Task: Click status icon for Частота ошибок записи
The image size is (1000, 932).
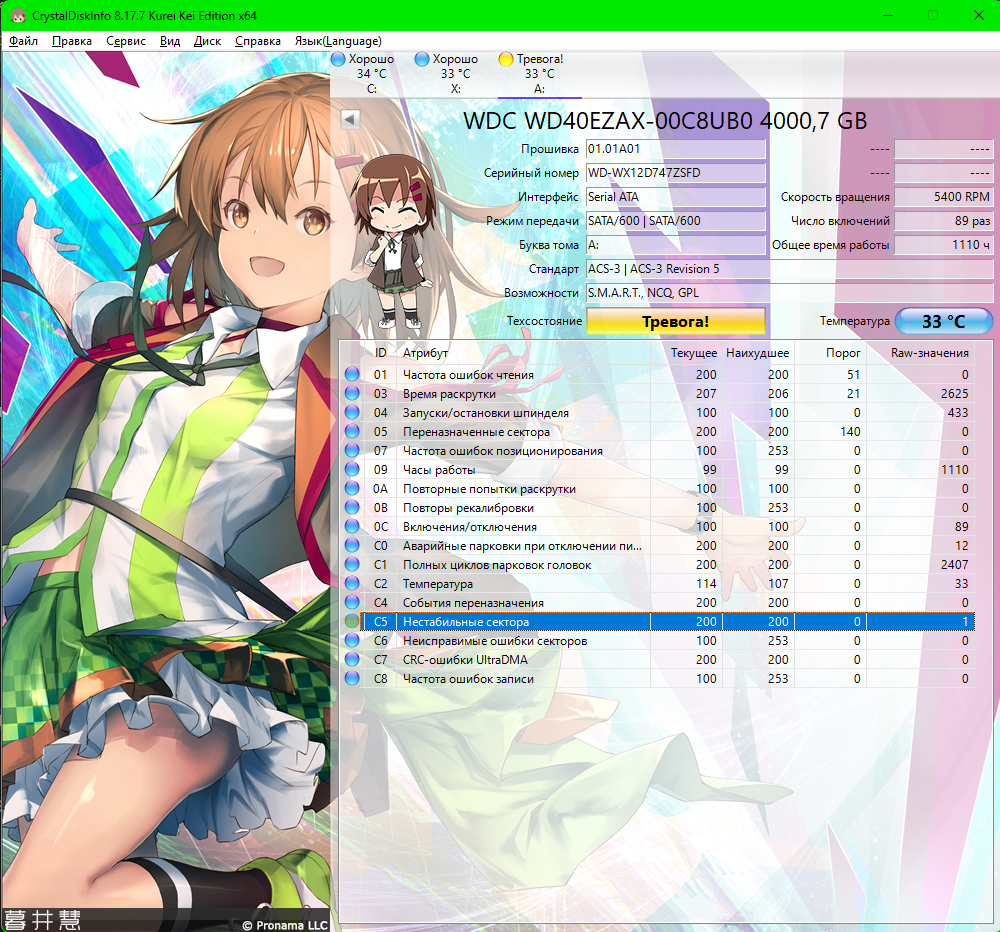Action: (x=352, y=679)
